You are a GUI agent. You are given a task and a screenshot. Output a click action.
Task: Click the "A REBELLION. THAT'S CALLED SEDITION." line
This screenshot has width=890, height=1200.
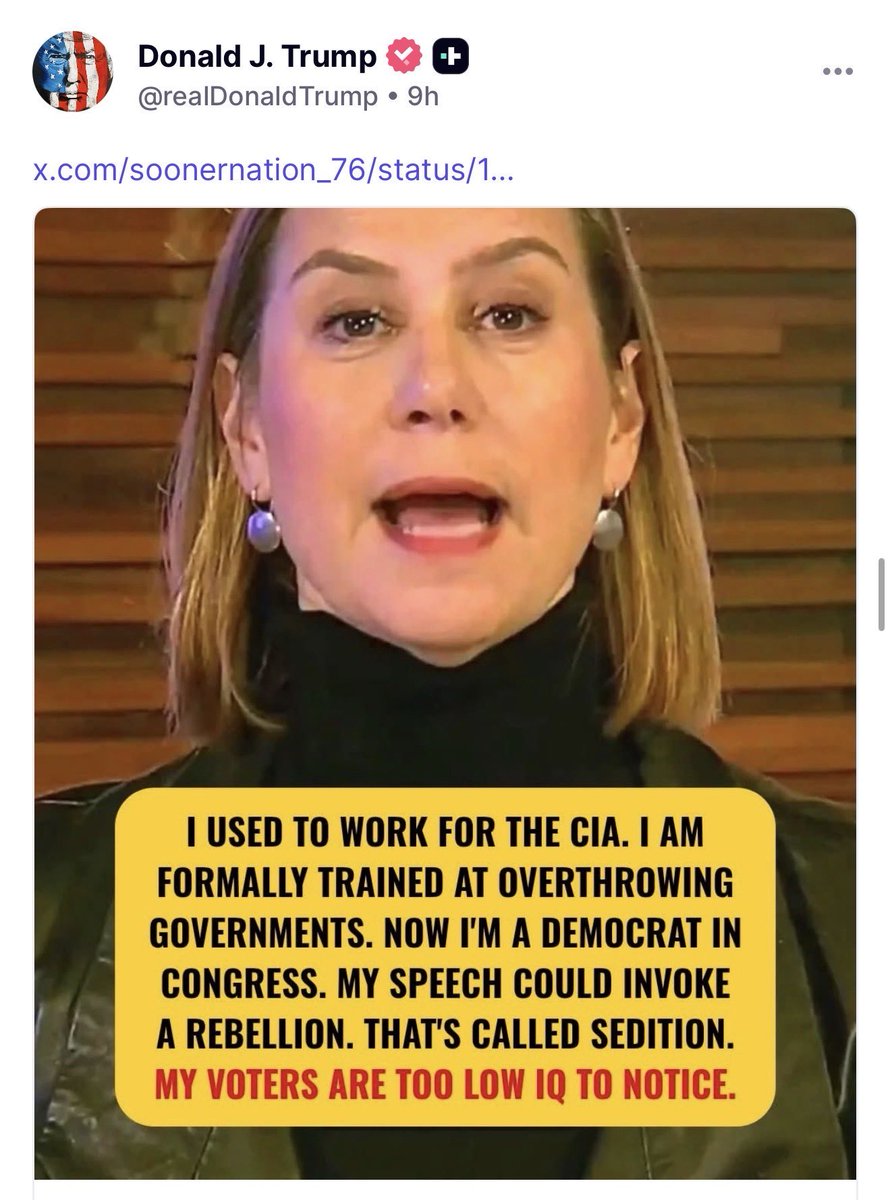pyautogui.click(x=445, y=1035)
